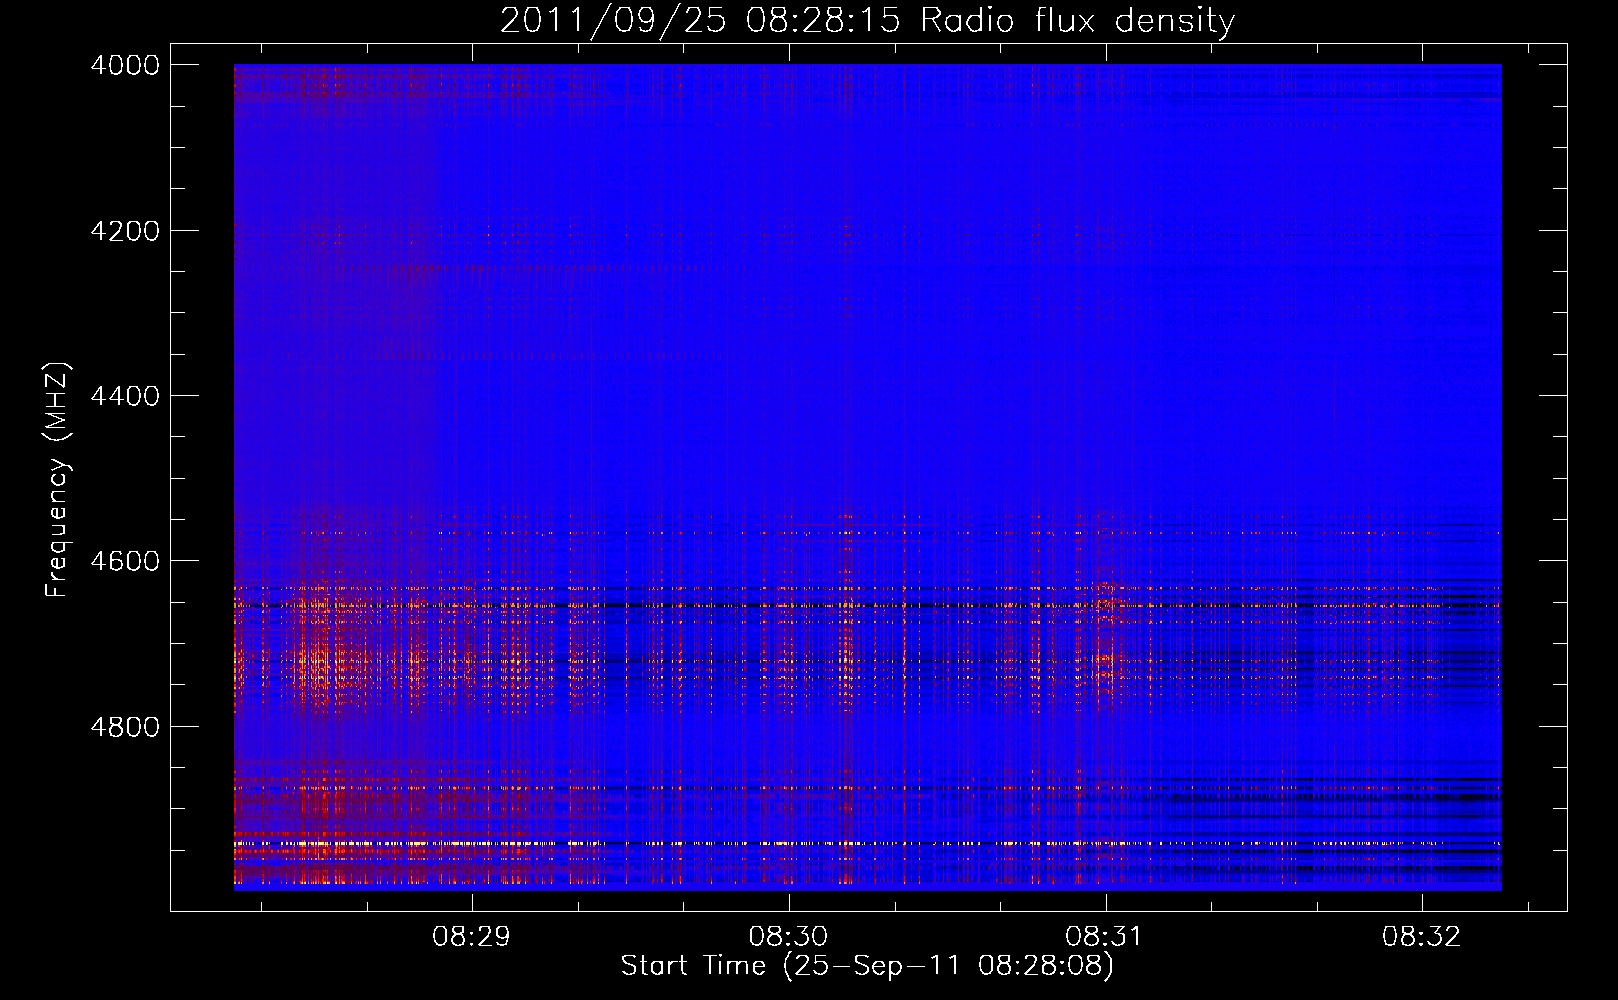Click the 4800 frequency tick label
1618x1000 pixels.
pos(125,726)
